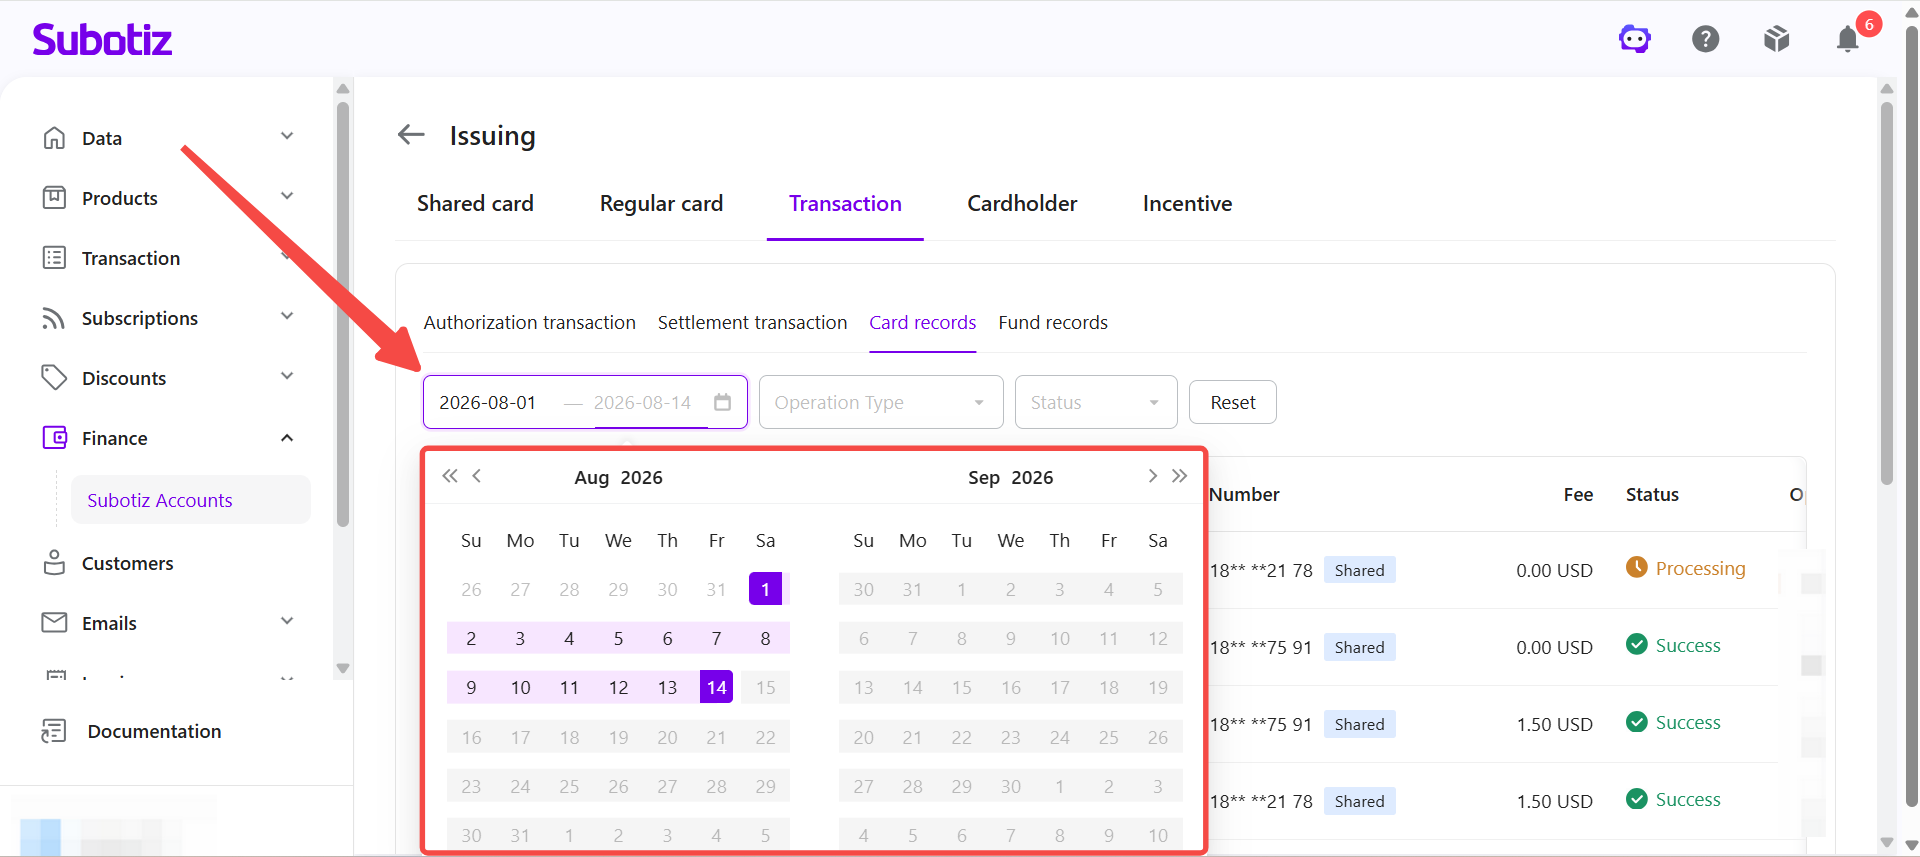Expand the Emails menu chevron
The height and width of the screenshot is (857, 1920).
click(x=287, y=621)
